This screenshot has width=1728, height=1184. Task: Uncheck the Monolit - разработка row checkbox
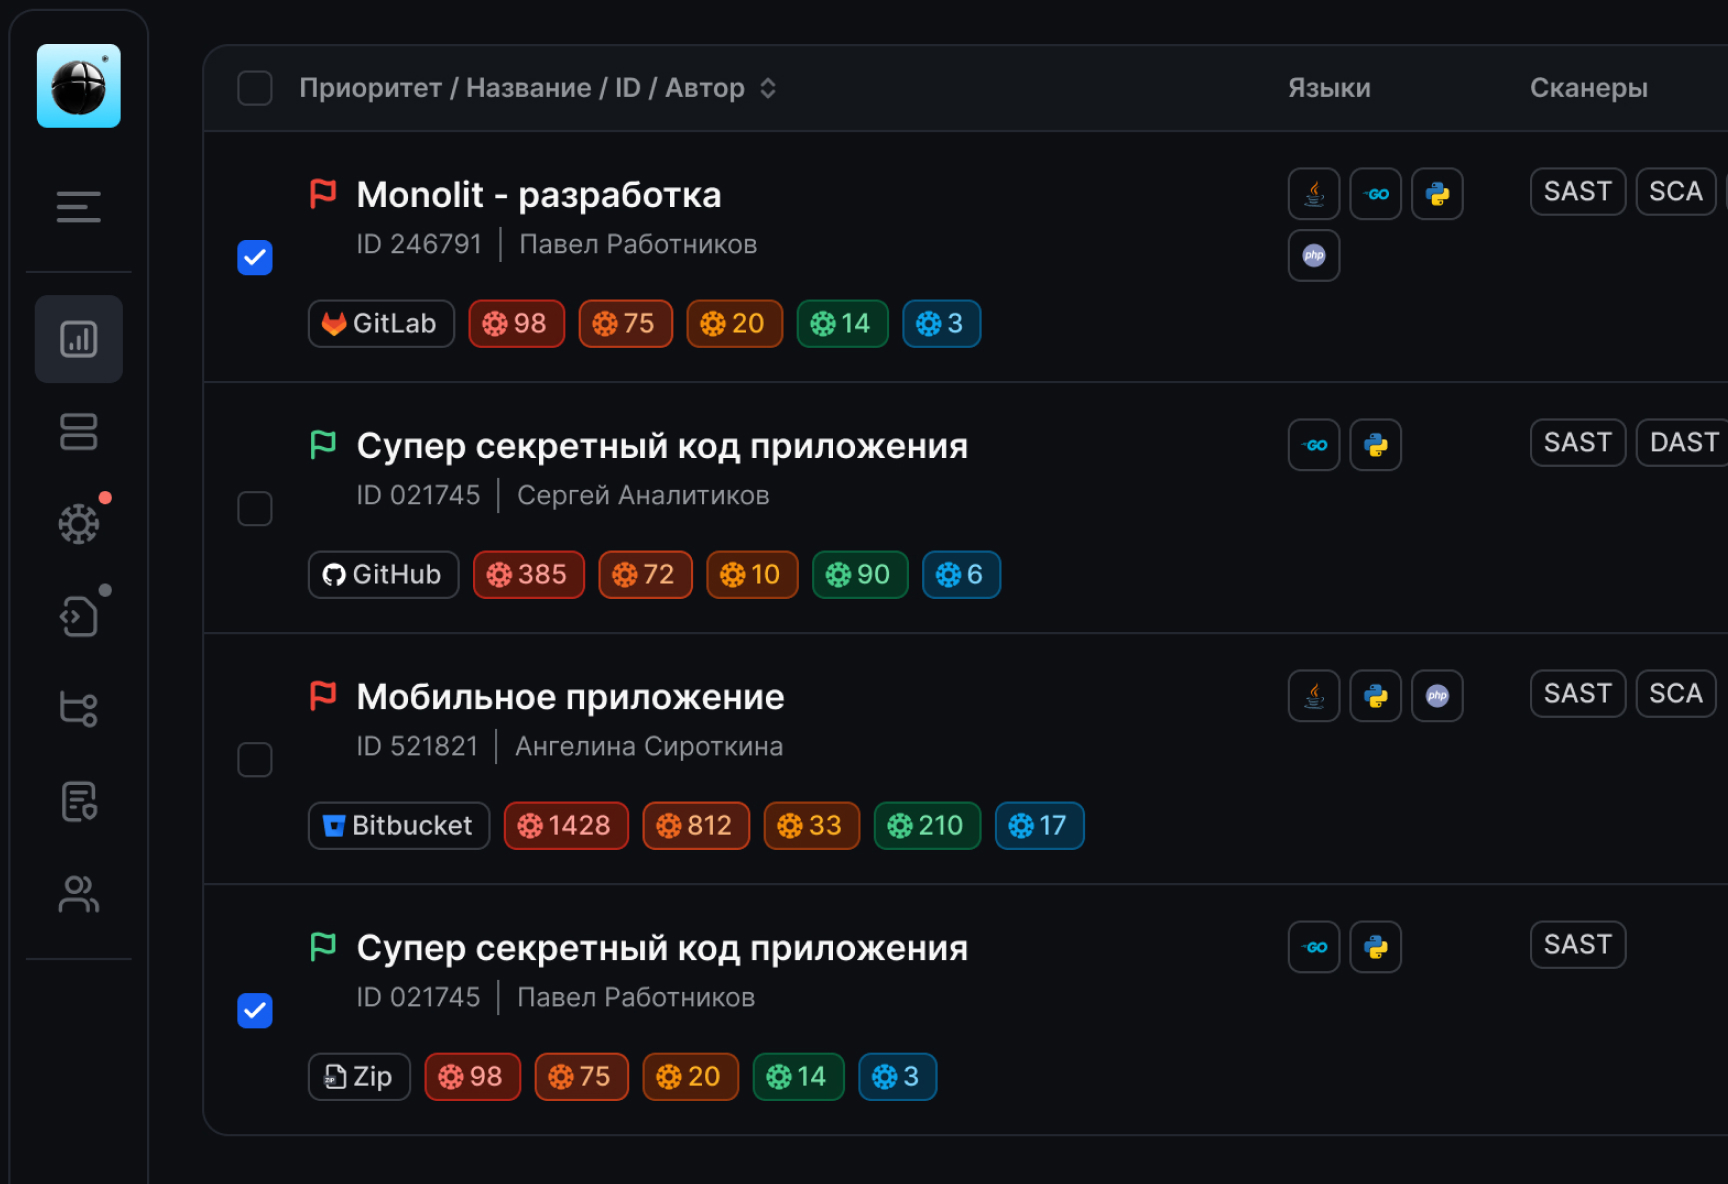[255, 257]
